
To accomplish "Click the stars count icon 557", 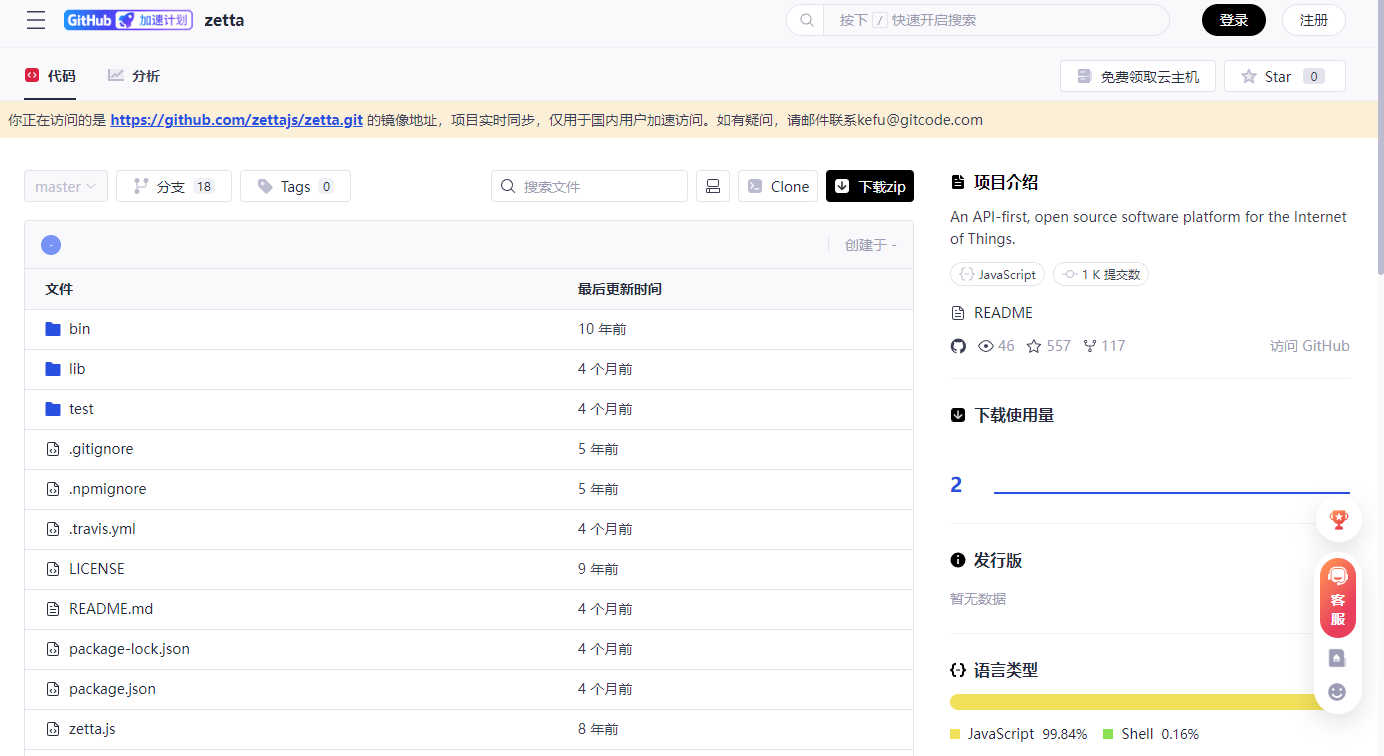I will pos(1034,346).
